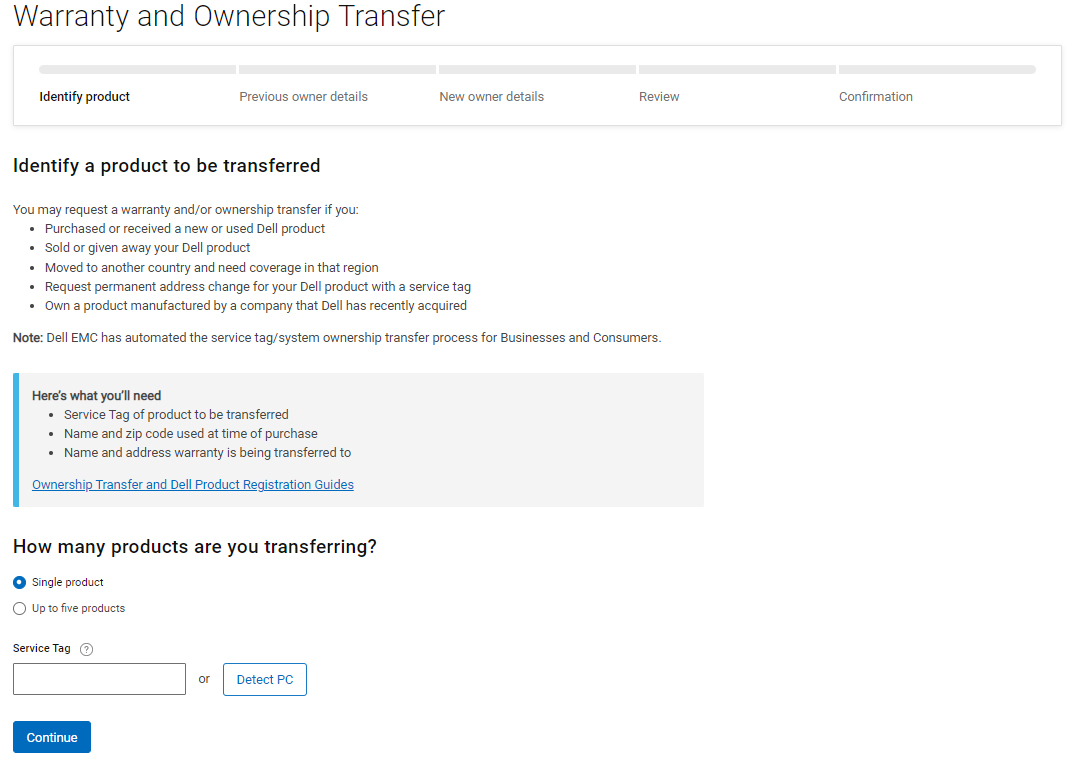This screenshot has width=1079, height=764.
Task: Click the blue Continue button
Action: (52, 737)
